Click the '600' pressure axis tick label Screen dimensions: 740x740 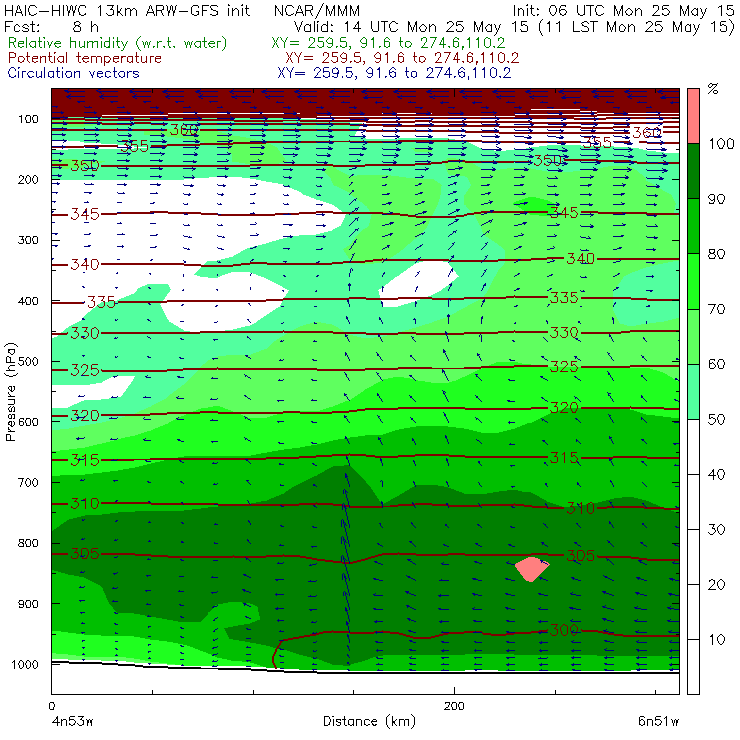coord(28,422)
